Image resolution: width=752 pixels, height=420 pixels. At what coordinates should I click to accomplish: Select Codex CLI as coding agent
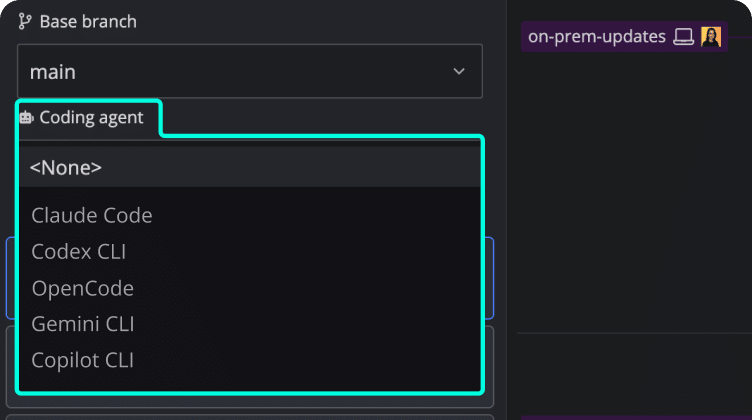click(79, 251)
